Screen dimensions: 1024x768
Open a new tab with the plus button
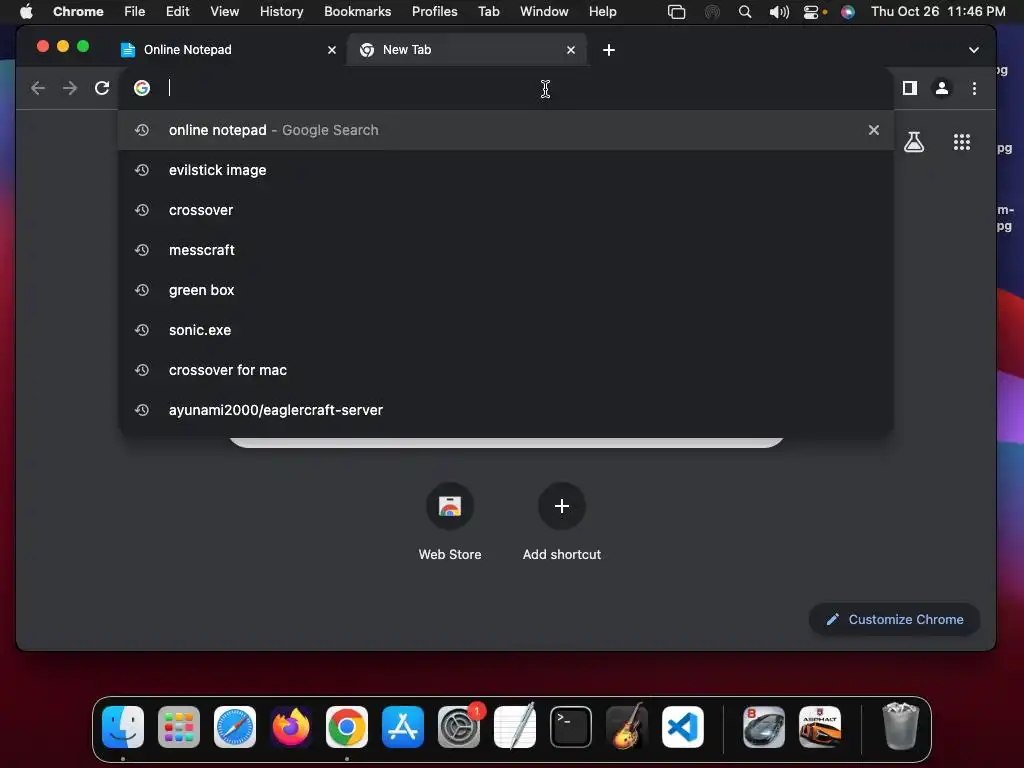609,50
